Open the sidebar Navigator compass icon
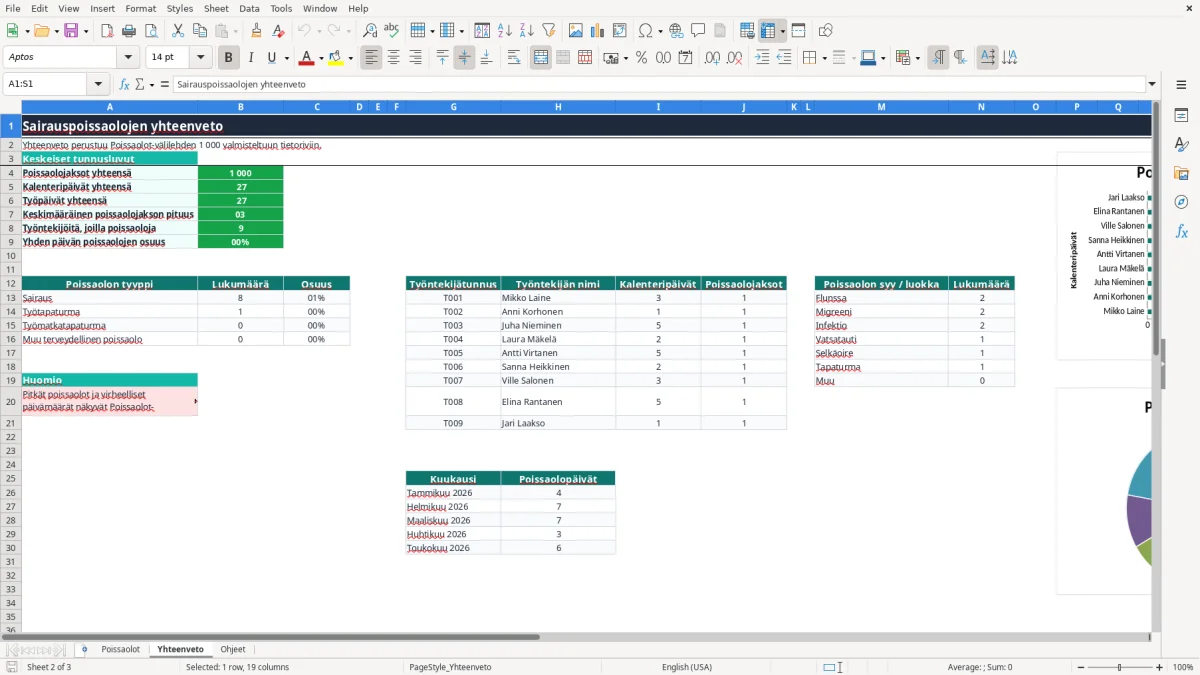 [1181, 202]
